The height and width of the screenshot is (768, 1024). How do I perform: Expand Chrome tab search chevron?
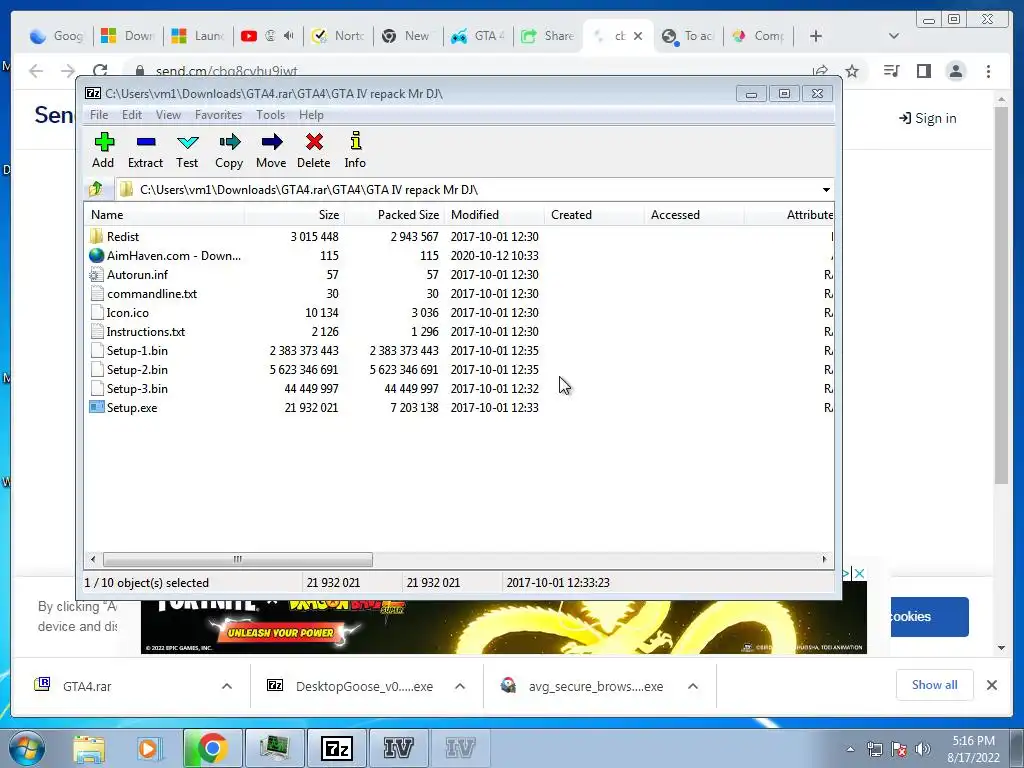tap(894, 36)
